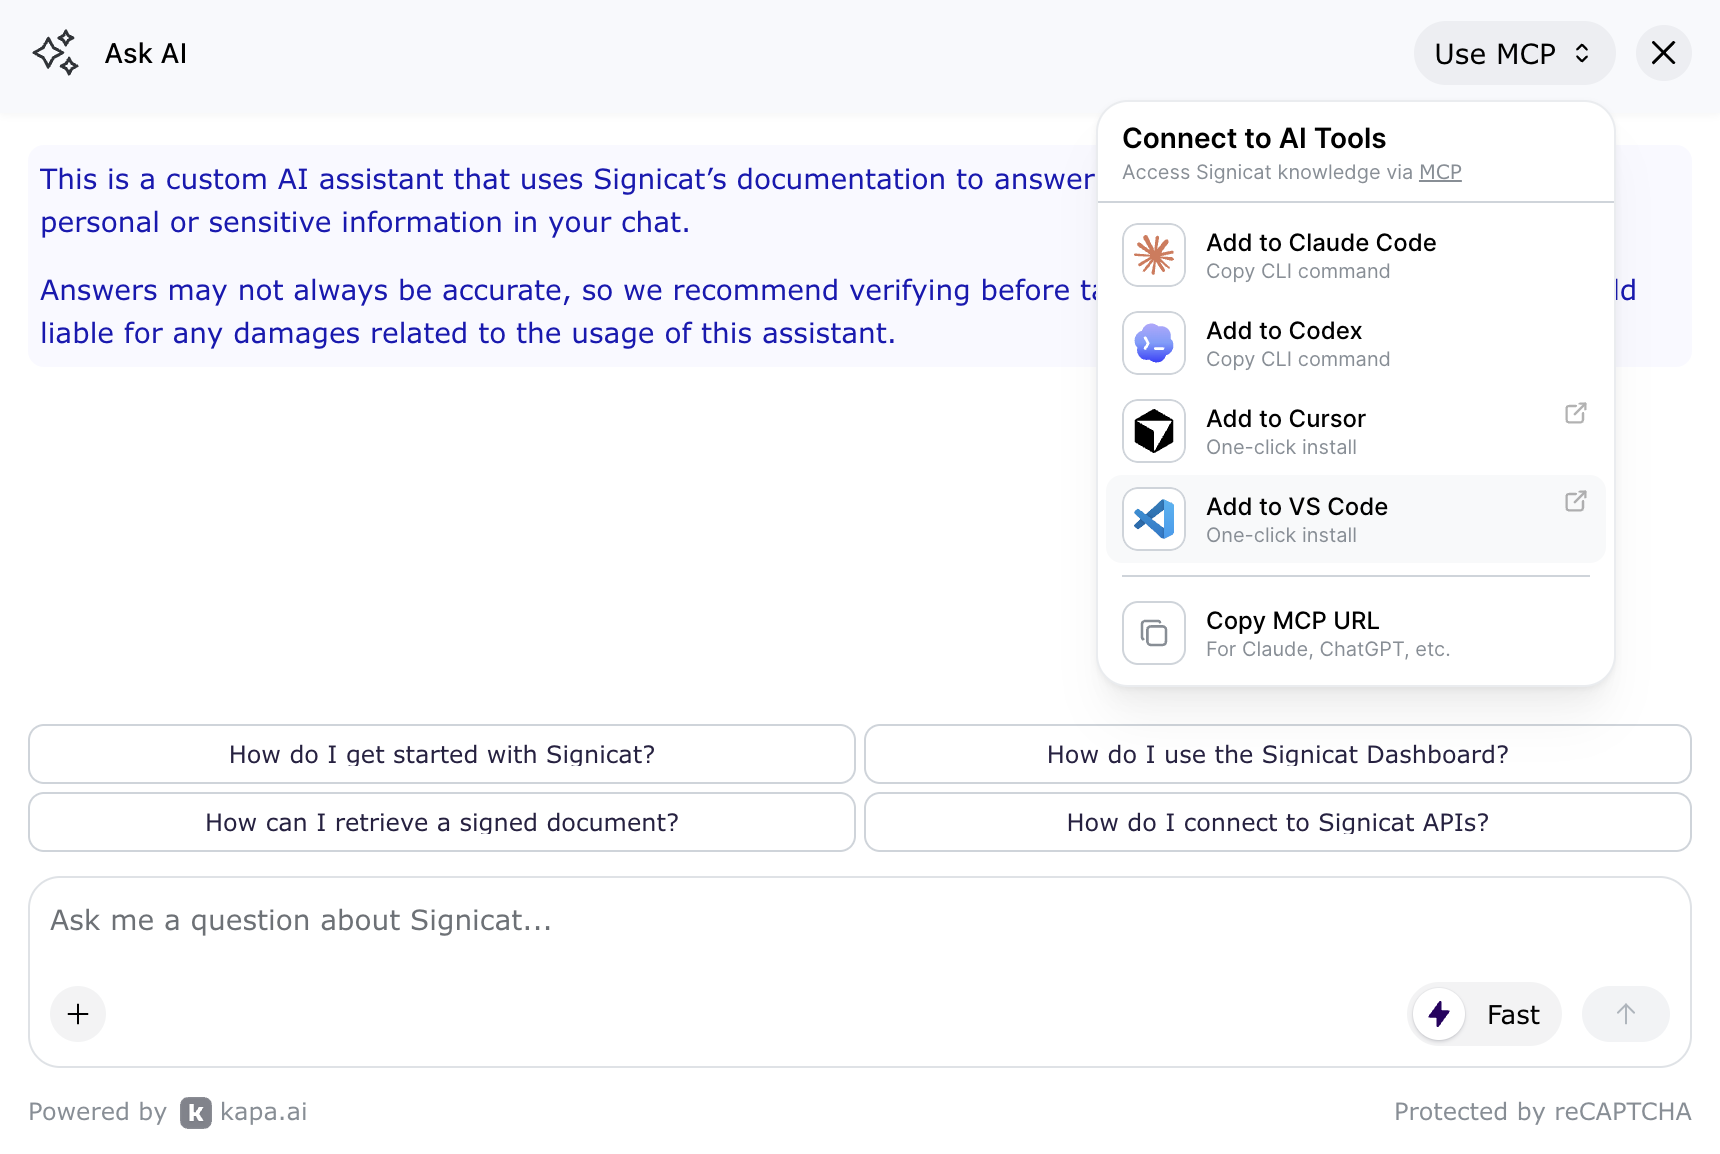1720x1154 pixels.
Task: Ask How do I use the Signicat Dashboard
Action: point(1278,754)
